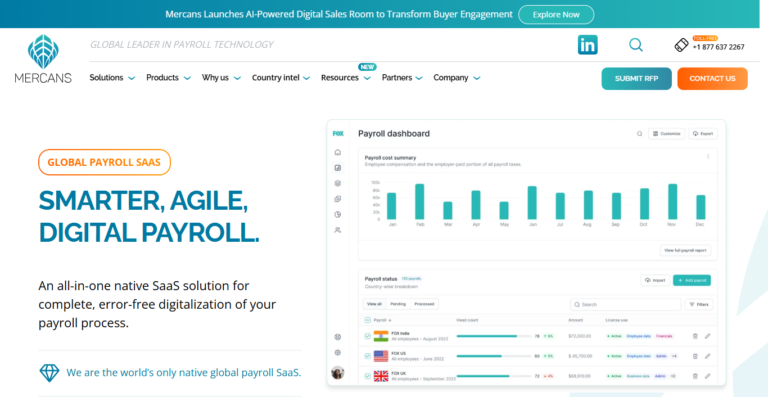Click the site search magnifier icon
The width and height of the screenshot is (768, 397).
pyautogui.click(x=636, y=45)
